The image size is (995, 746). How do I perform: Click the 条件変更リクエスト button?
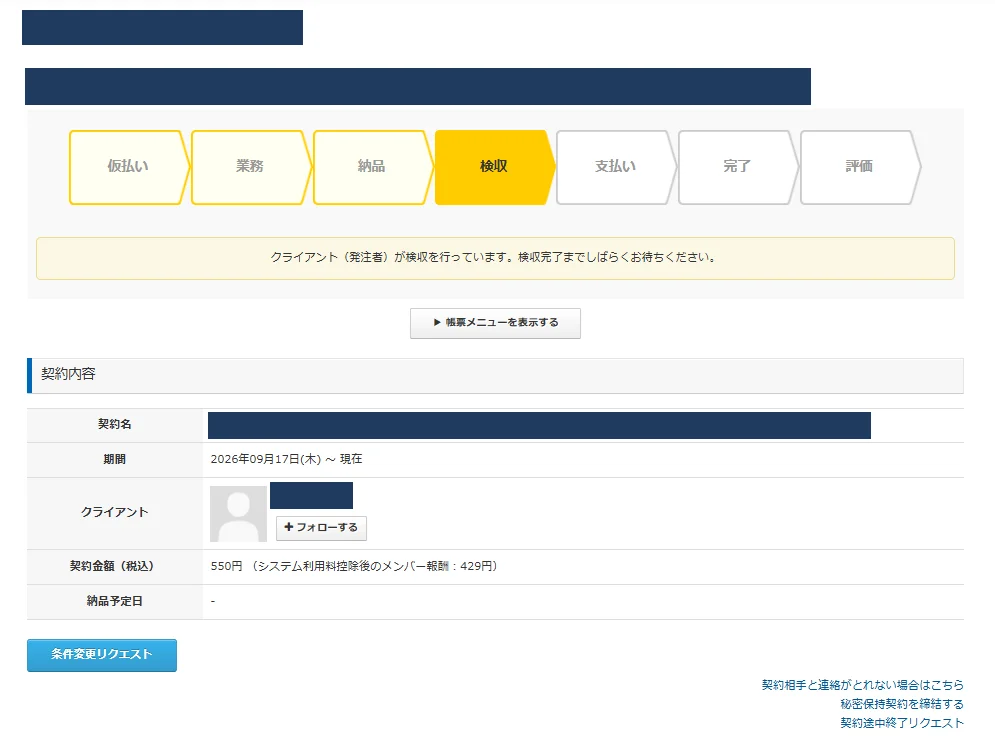pos(102,655)
